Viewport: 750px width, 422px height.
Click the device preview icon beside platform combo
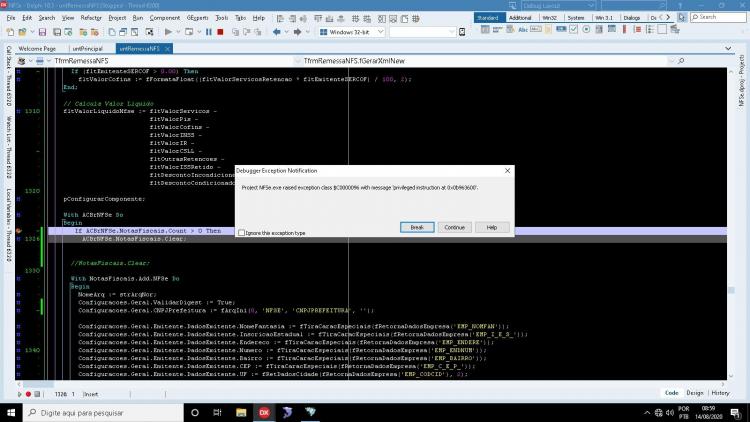point(462,32)
